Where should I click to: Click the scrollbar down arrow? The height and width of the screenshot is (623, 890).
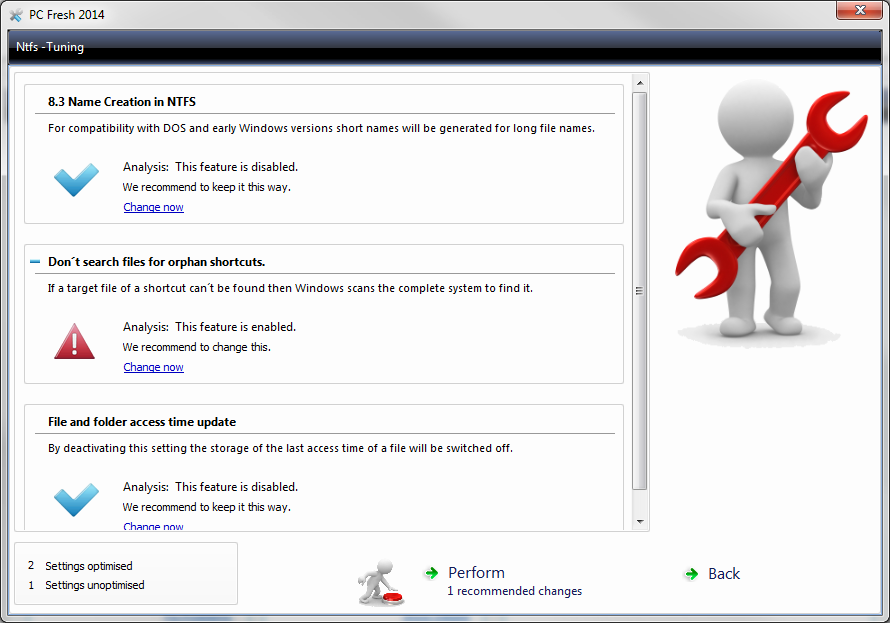click(640, 521)
